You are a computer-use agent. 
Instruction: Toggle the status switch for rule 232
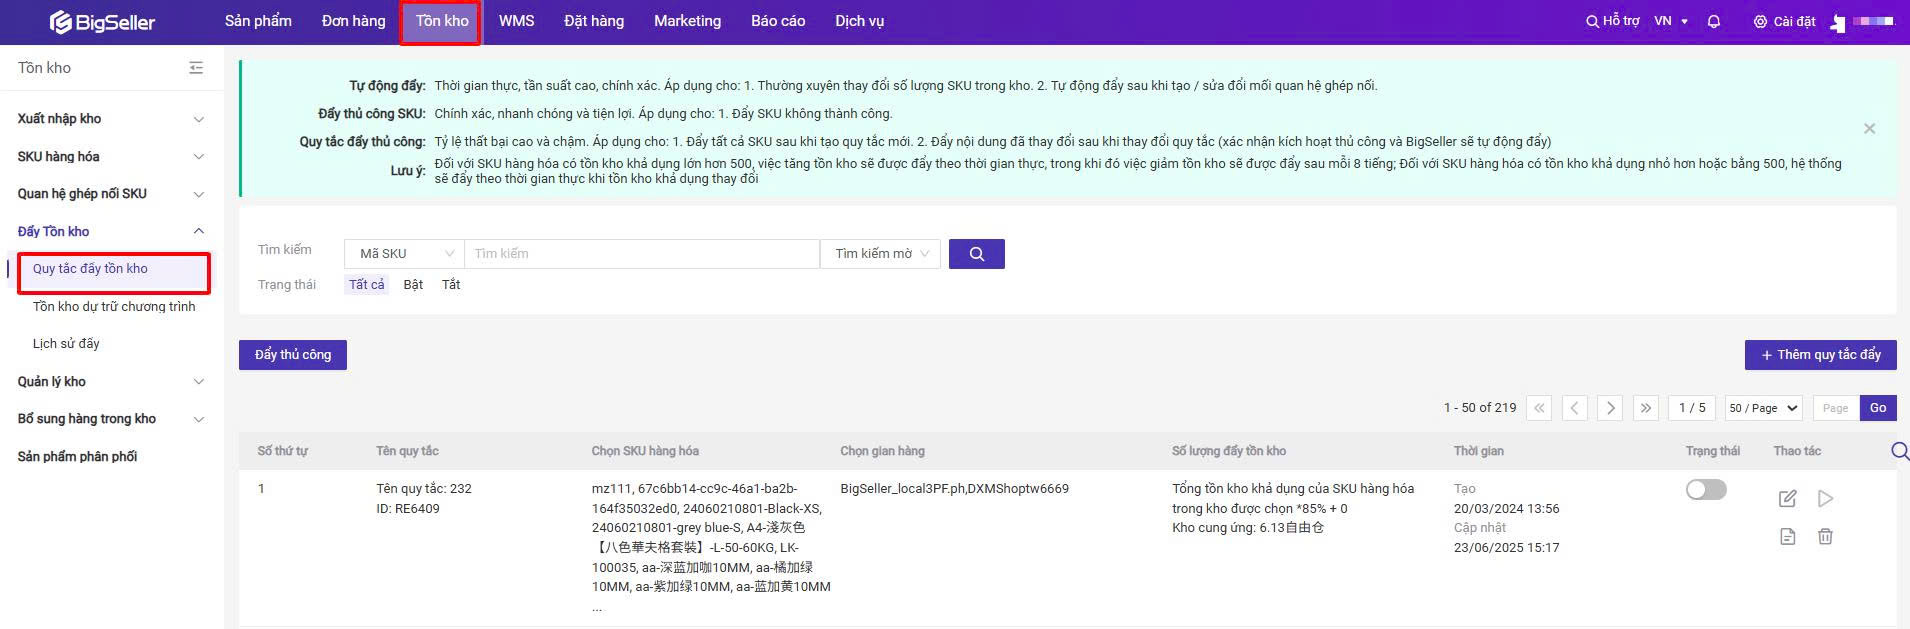1706,489
